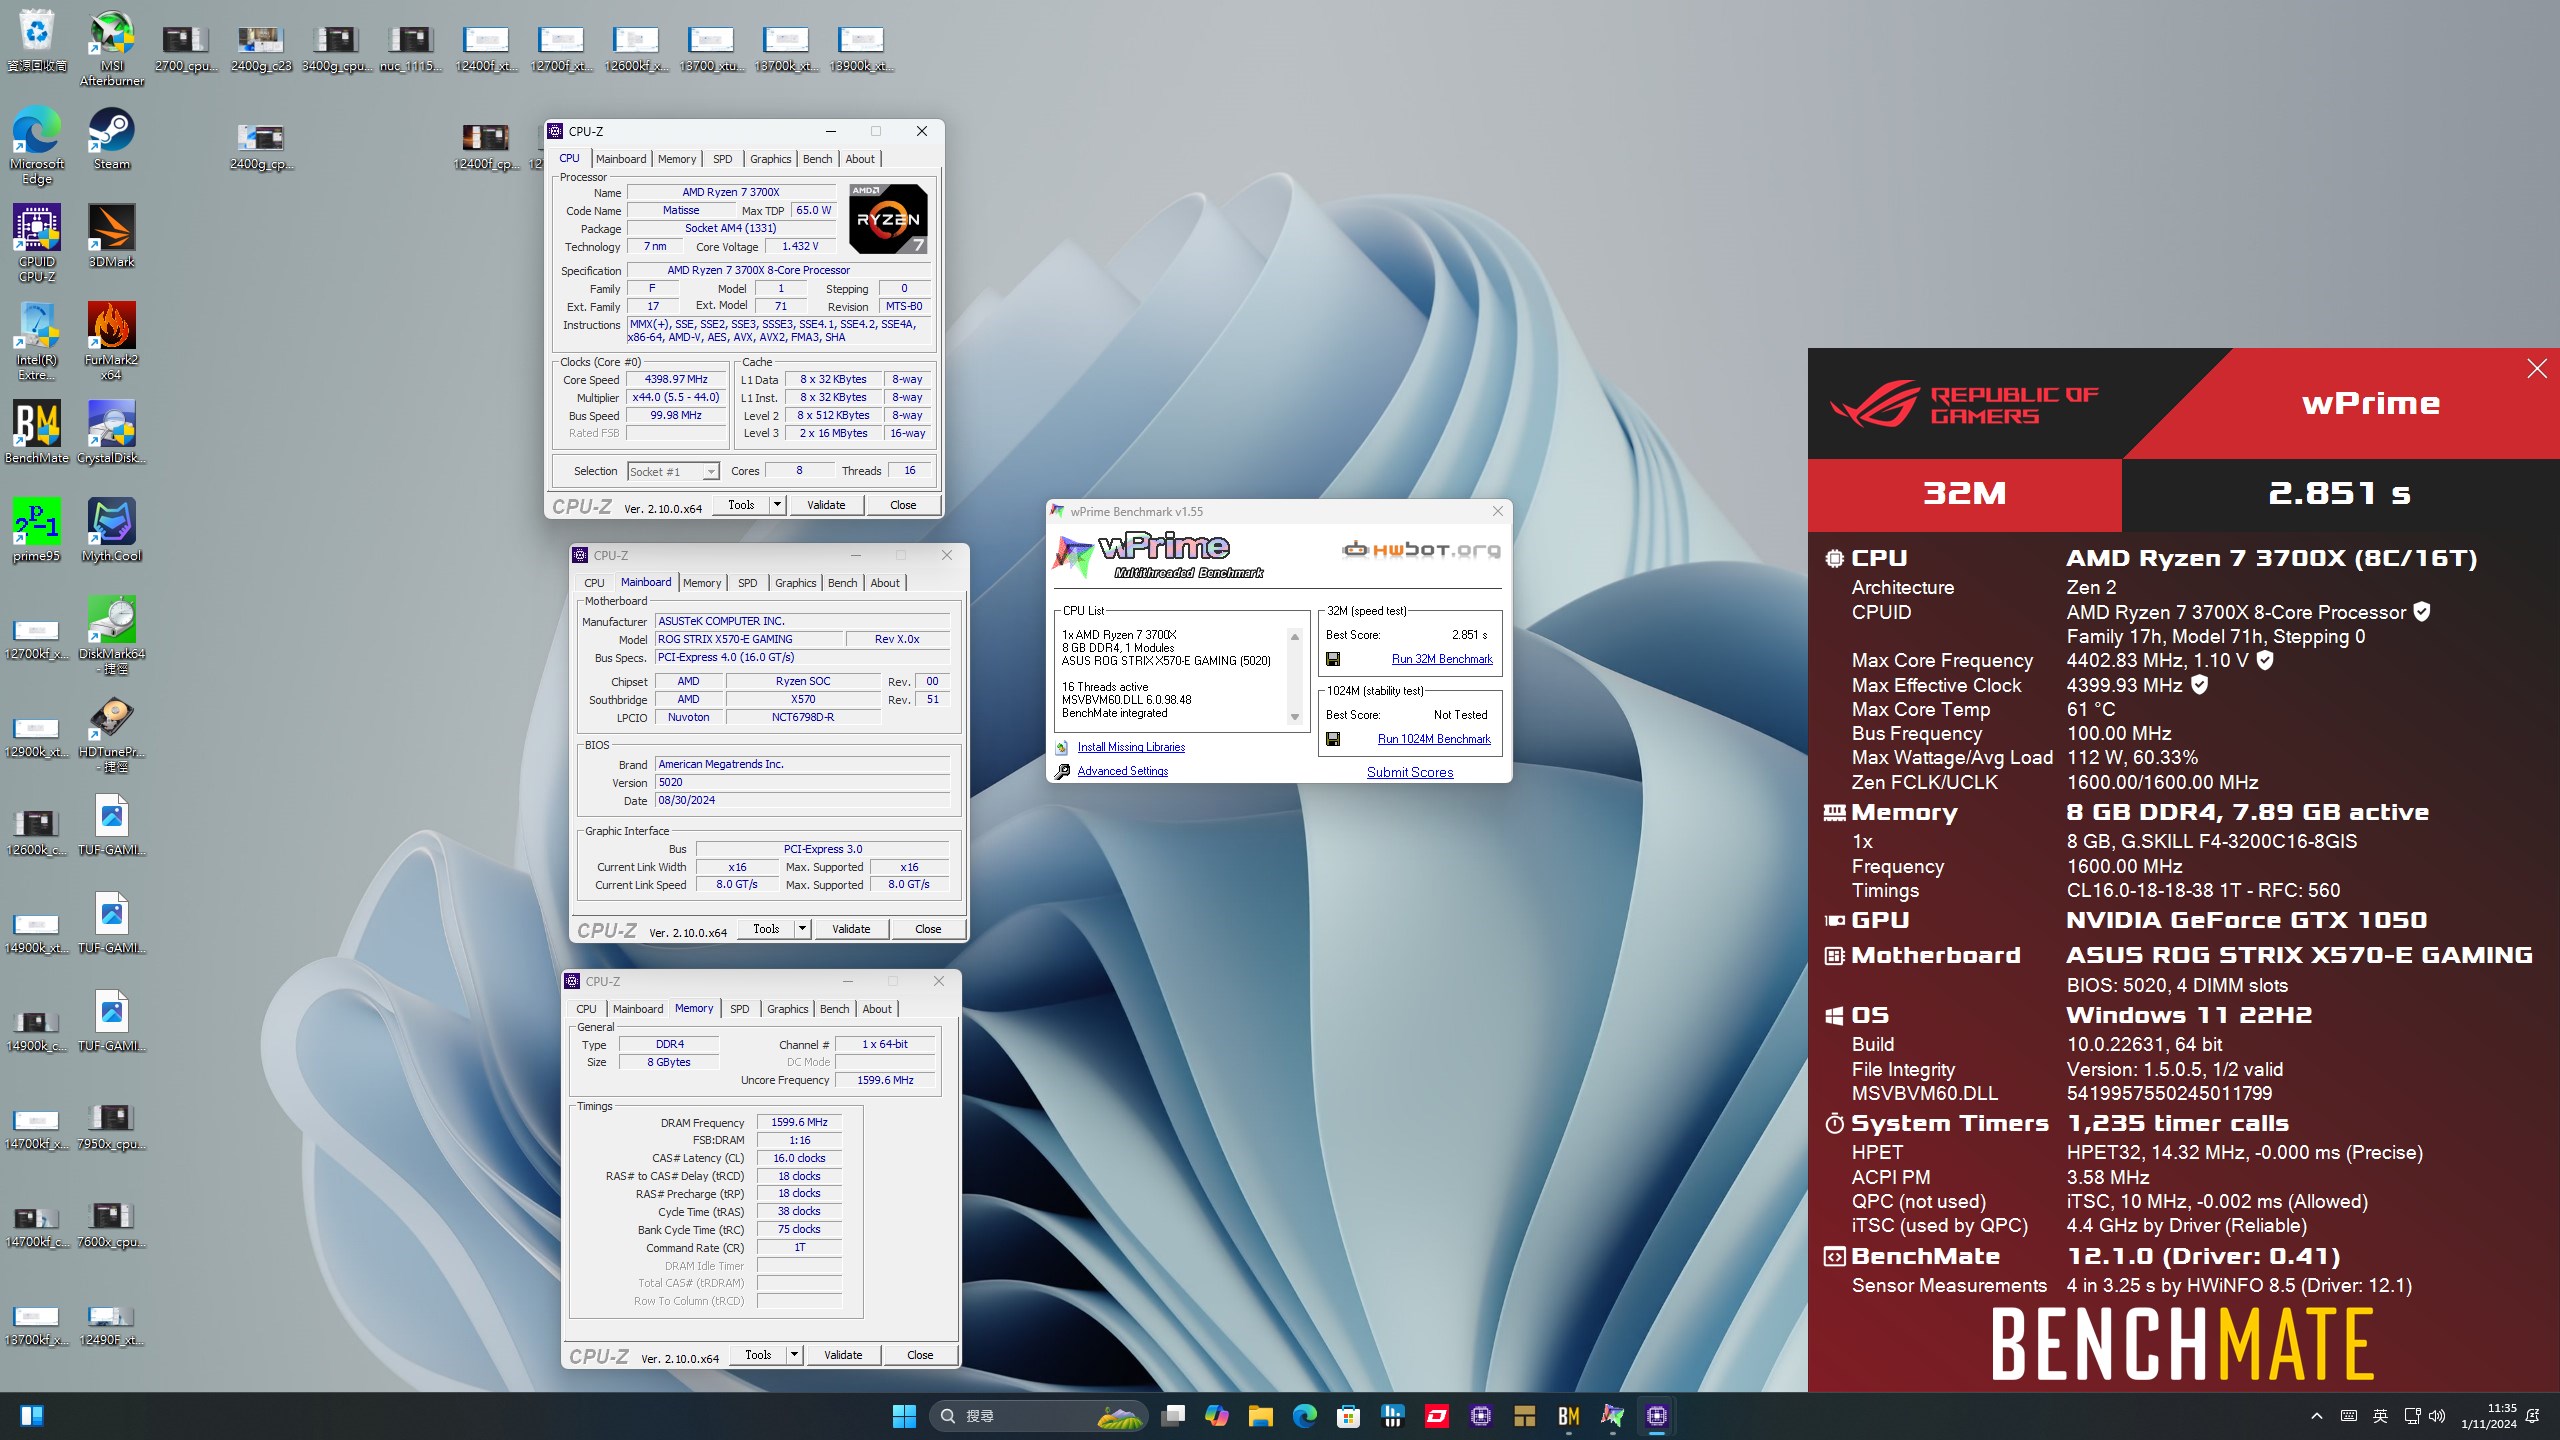The image size is (2560, 1440).
Task: Click Tools button in Mainboard CPU-Z window
Action: [x=766, y=929]
